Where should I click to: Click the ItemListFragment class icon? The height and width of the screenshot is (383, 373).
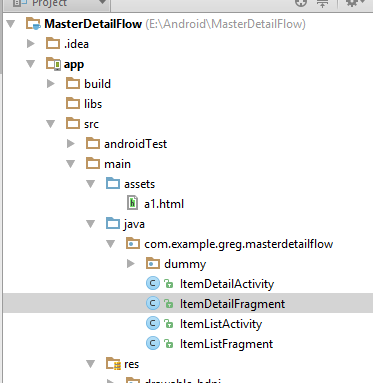(153, 344)
